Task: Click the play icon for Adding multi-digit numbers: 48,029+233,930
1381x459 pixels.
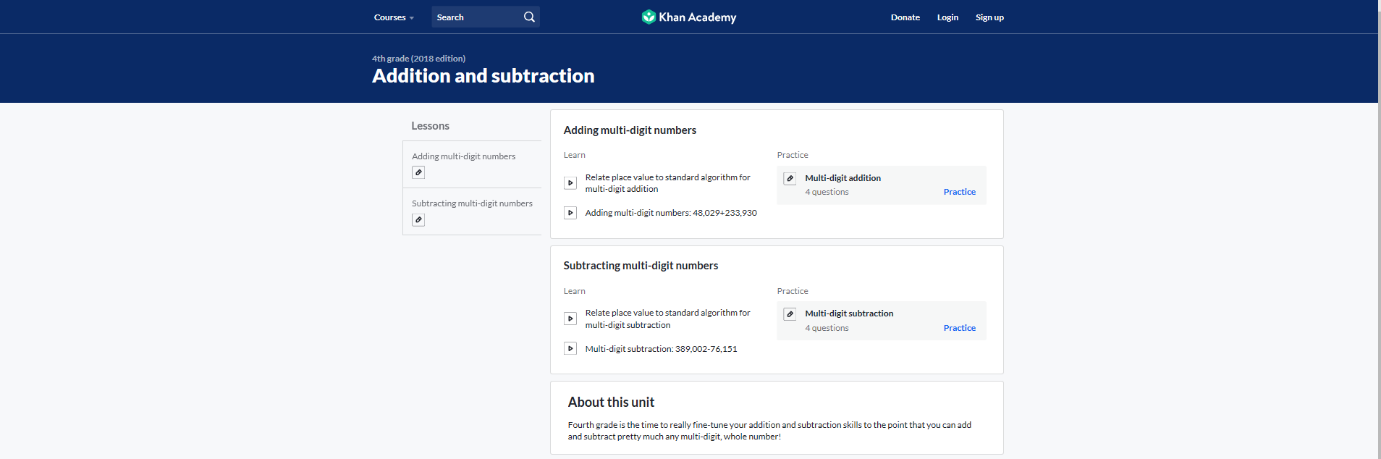Action: pyautogui.click(x=570, y=213)
